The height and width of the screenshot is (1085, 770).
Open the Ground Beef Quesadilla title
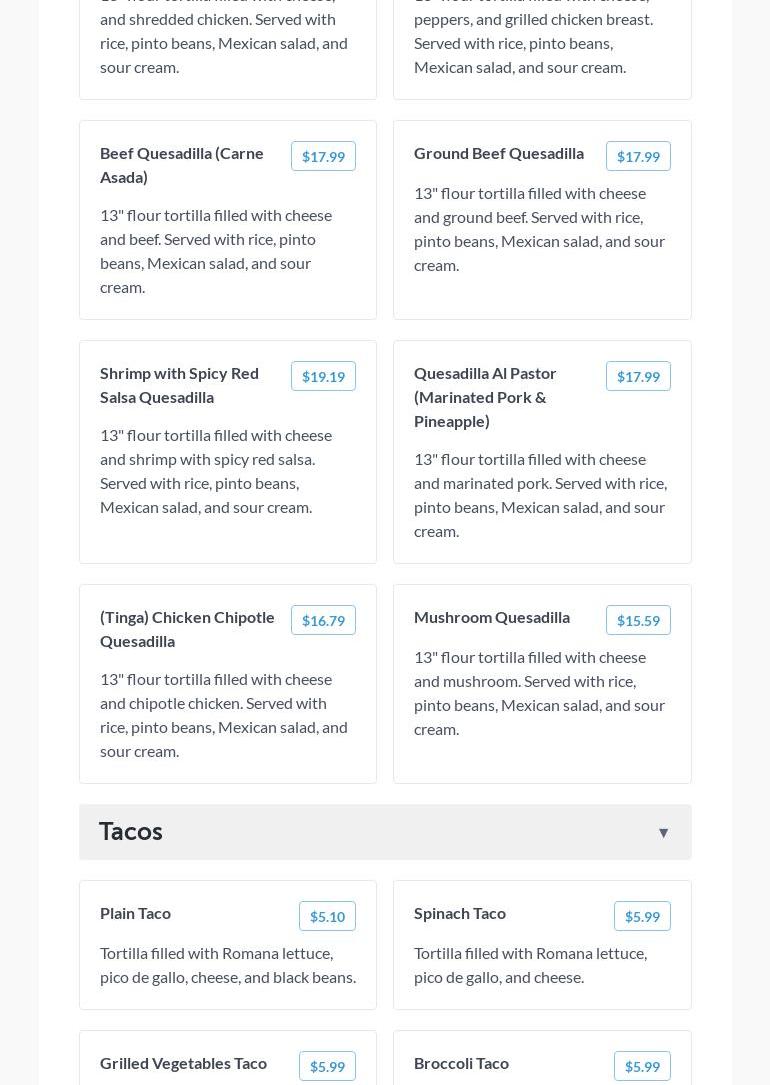[499, 153]
